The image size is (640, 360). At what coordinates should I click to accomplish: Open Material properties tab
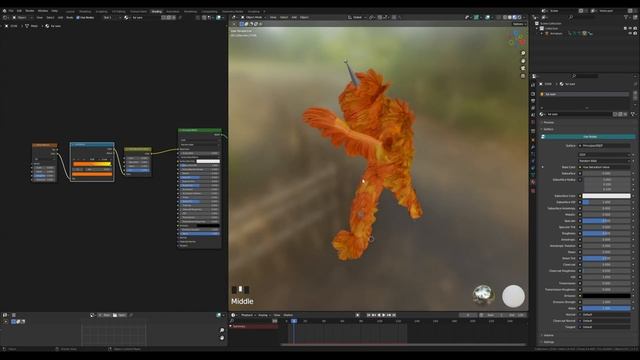[533, 182]
